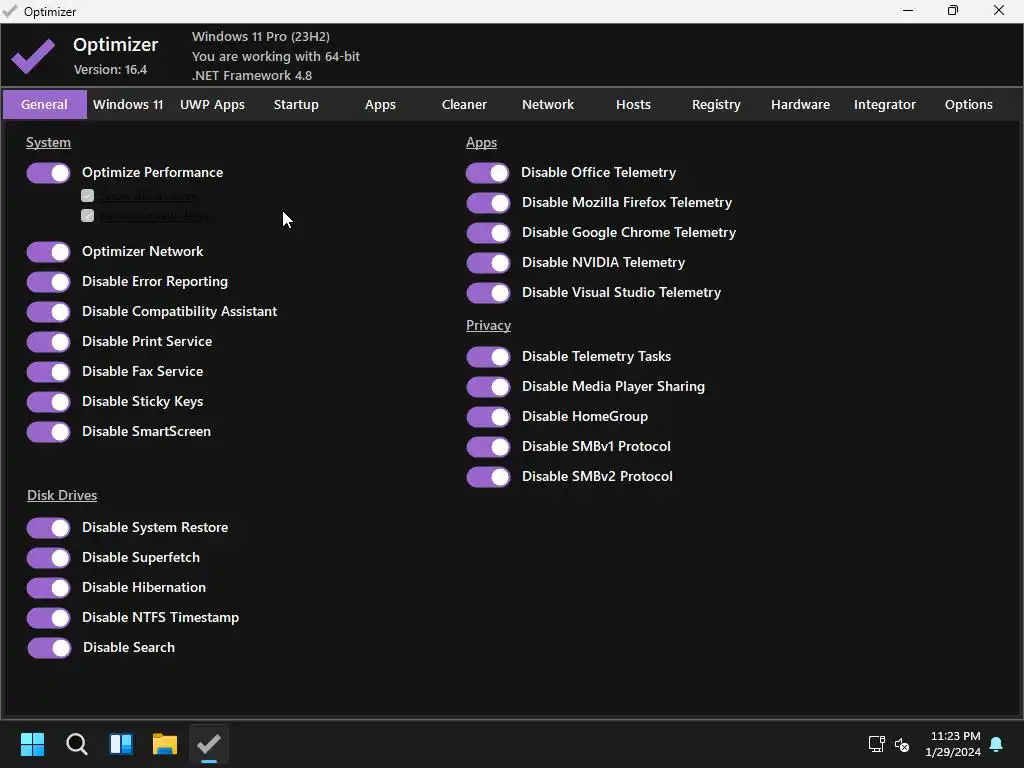Screen dimensions: 1024x768
Task: Toggle Disable Mozilla Firefox Telemetry
Action: click(x=488, y=203)
